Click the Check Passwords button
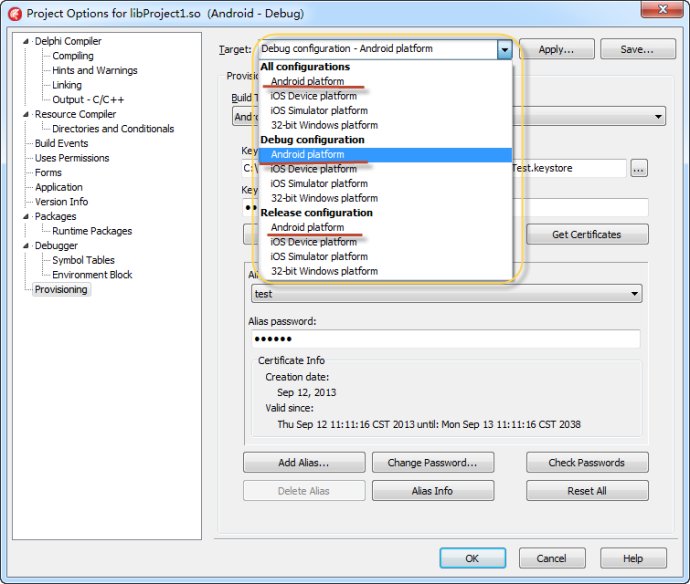690x584 pixels. coord(587,463)
